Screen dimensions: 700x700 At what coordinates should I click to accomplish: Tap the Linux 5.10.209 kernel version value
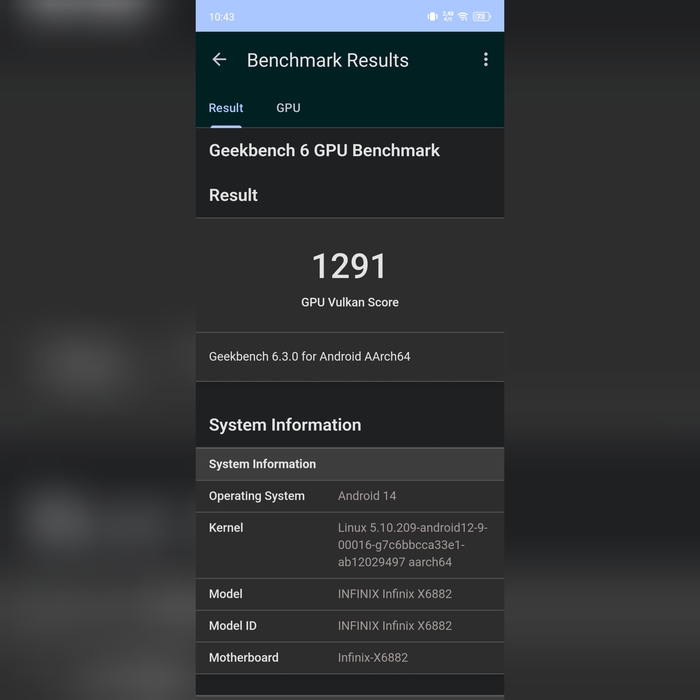point(412,545)
